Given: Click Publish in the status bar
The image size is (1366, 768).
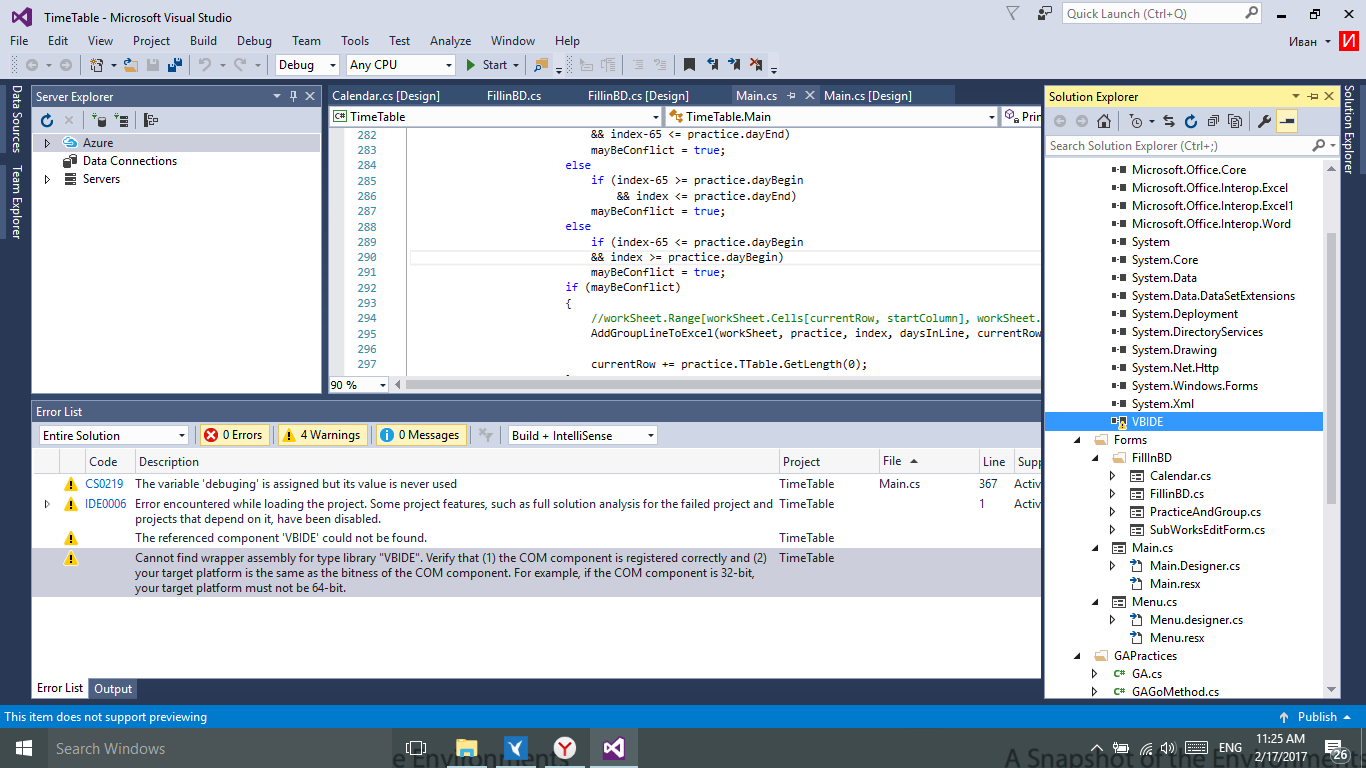Looking at the screenshot, I should 1317,717.
